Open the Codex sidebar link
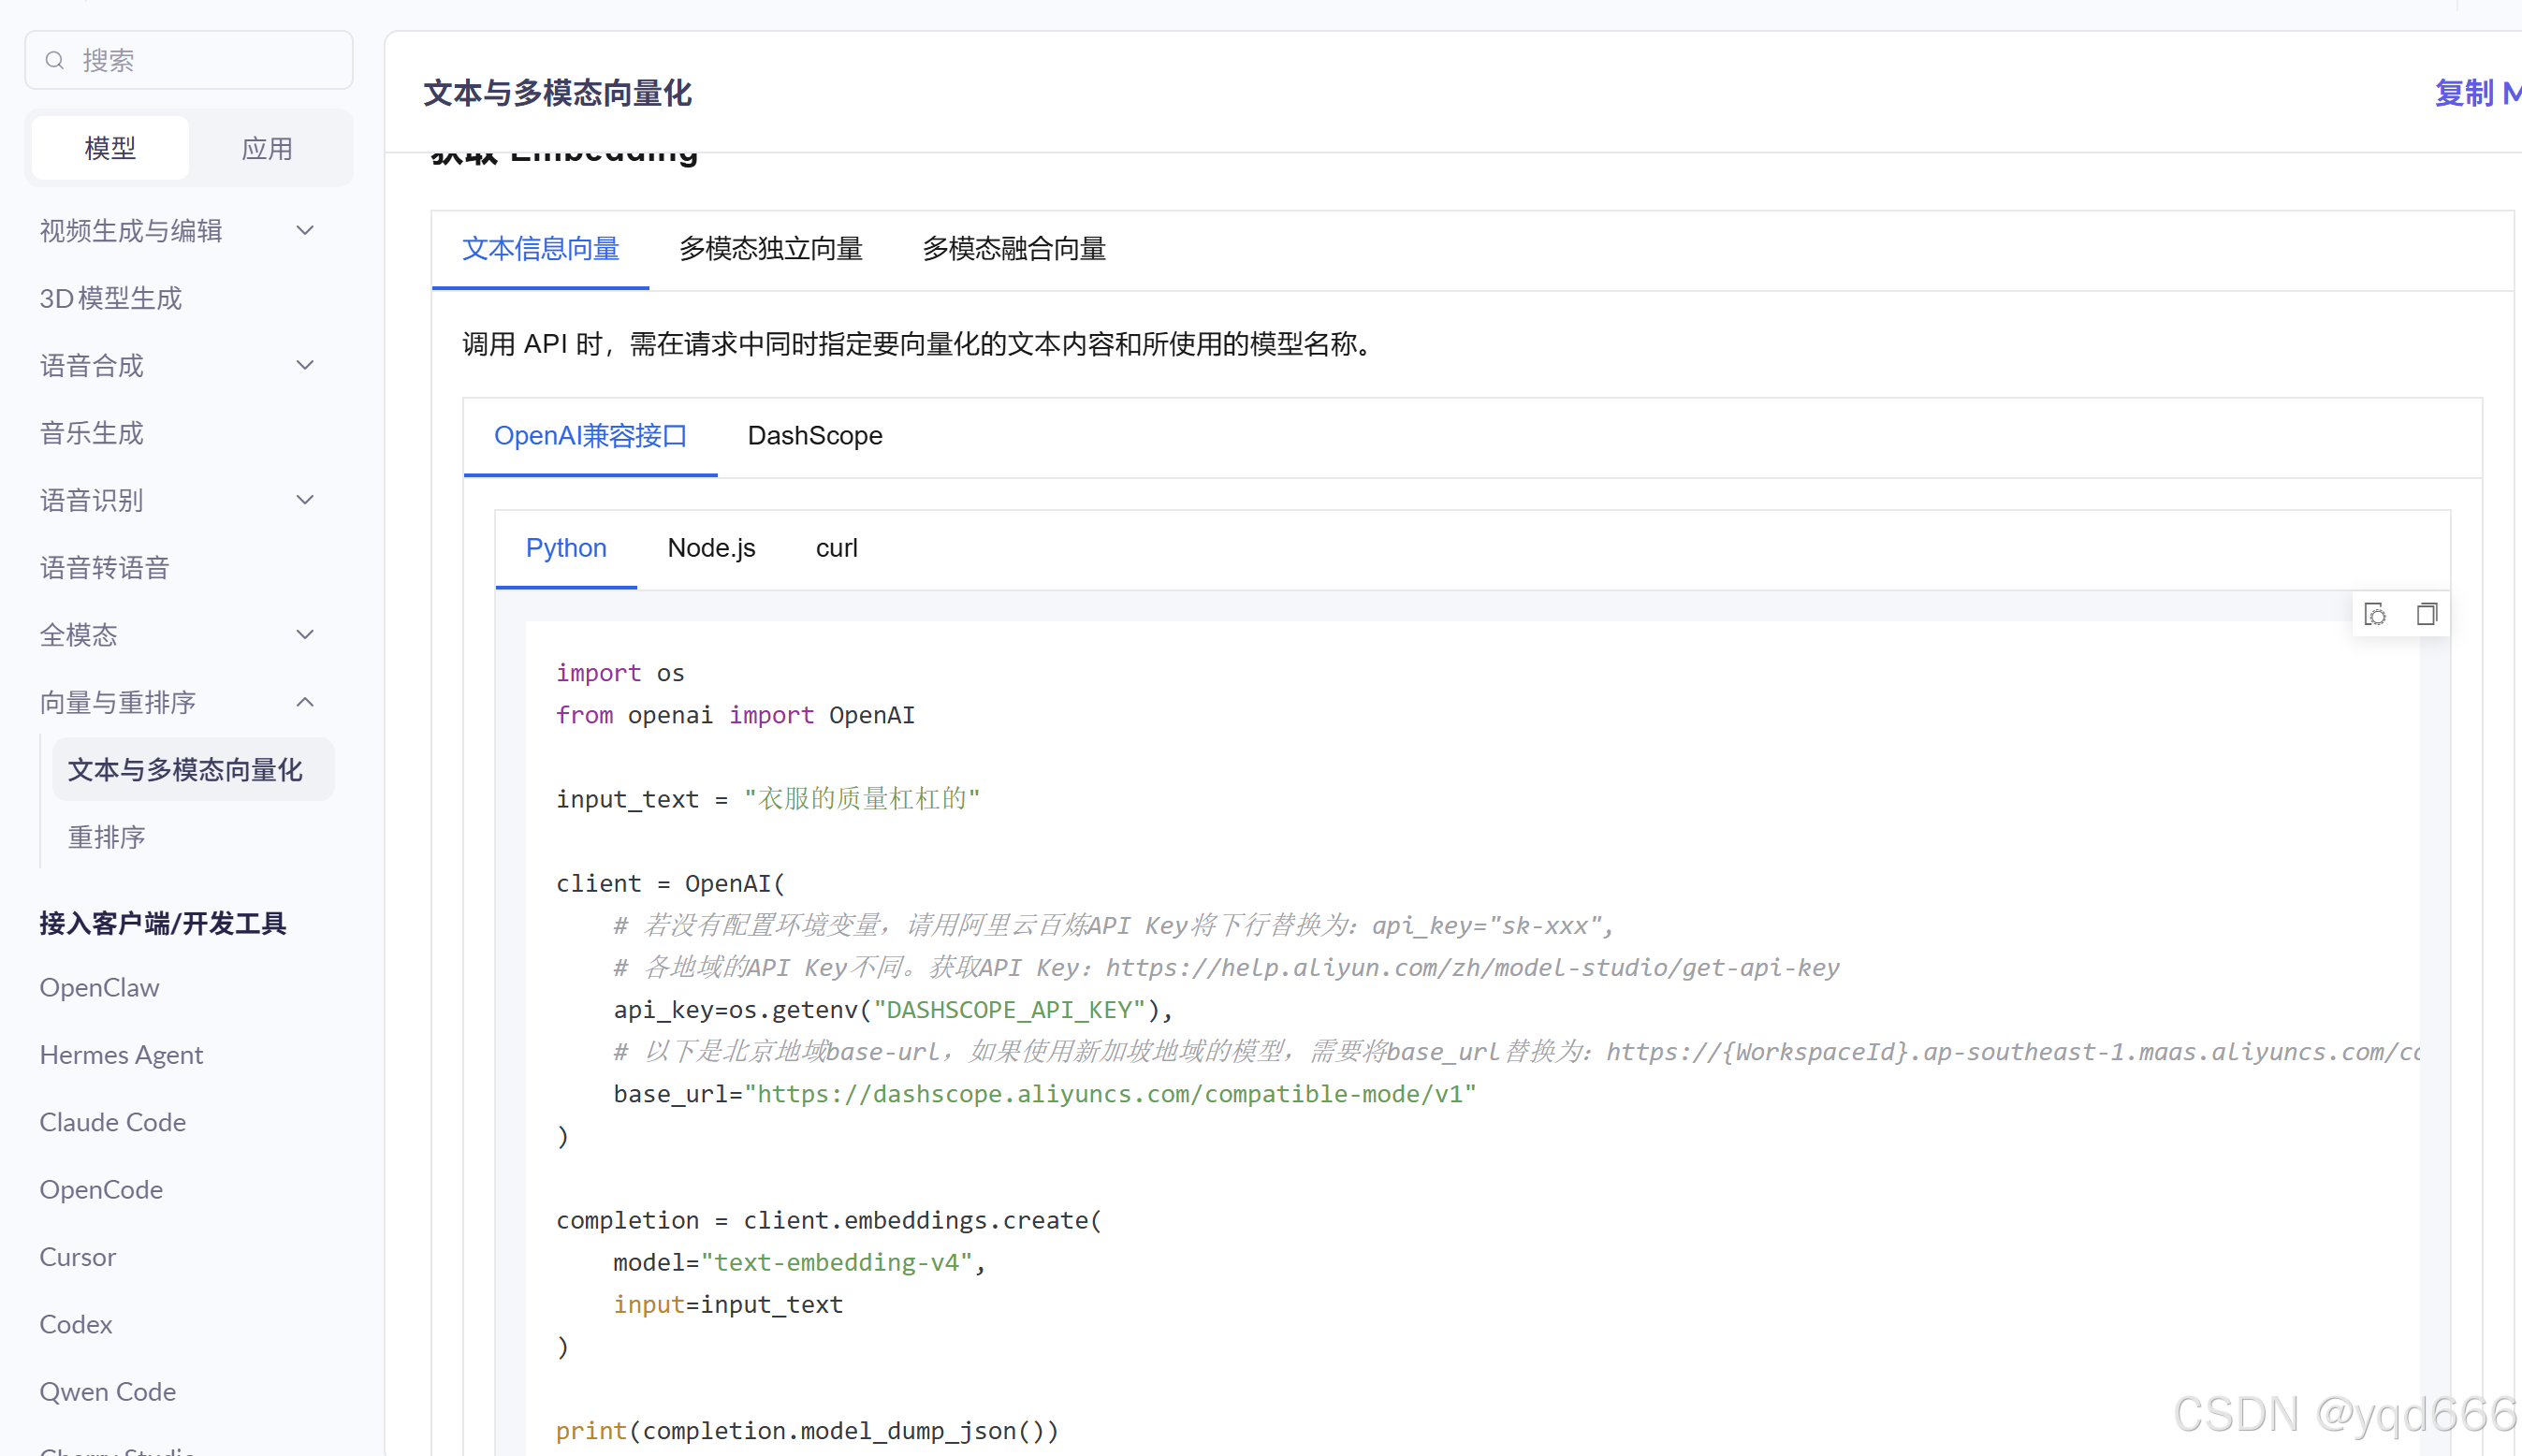This screenshot has height=1456, width=2522. click(x=75, y=1324)
